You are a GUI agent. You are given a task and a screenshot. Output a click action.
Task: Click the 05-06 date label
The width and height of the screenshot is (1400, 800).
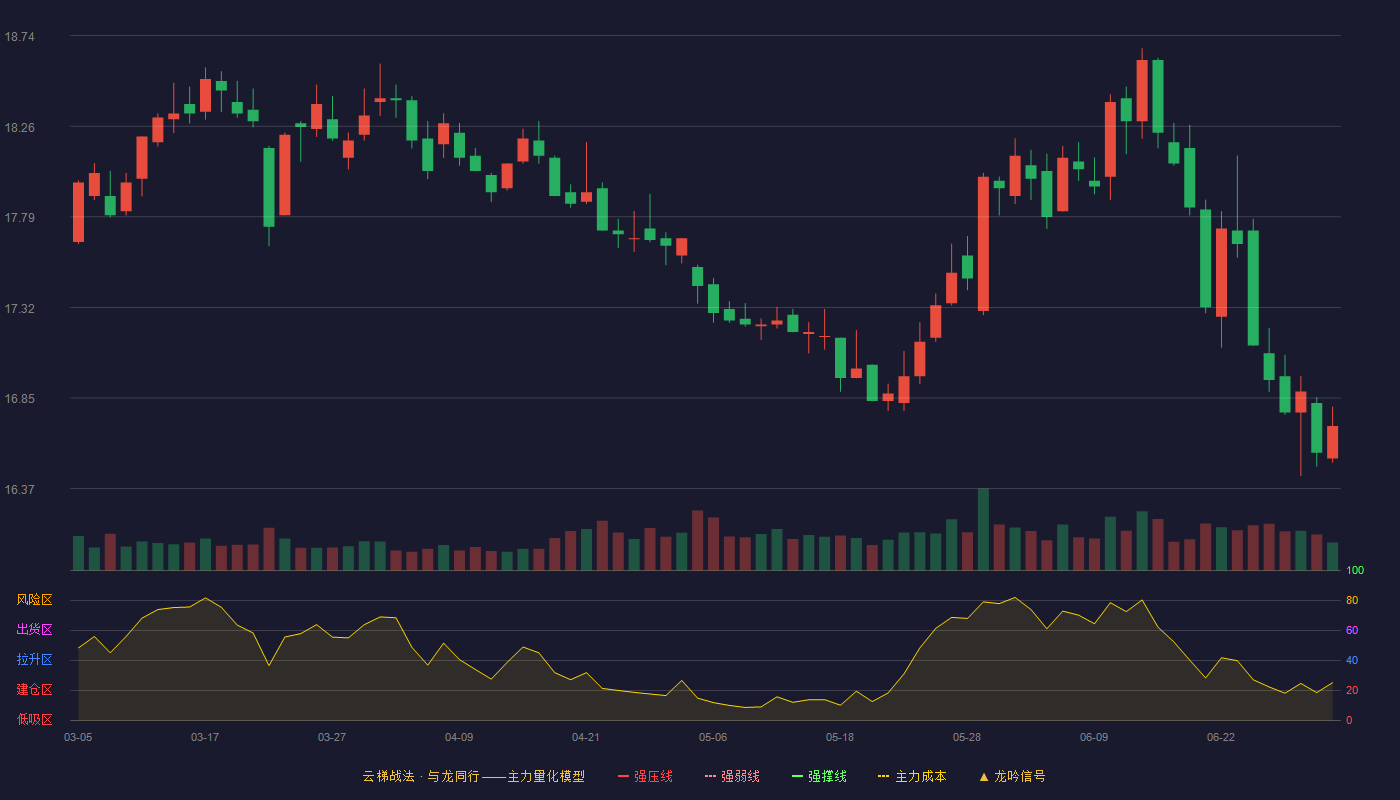pyautogui.click(x=713, y=737)
